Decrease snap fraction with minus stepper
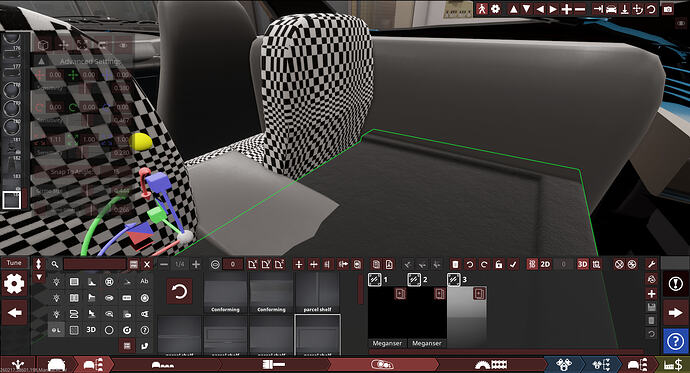The height and width of the screenshot is (373, 690). 164,264
